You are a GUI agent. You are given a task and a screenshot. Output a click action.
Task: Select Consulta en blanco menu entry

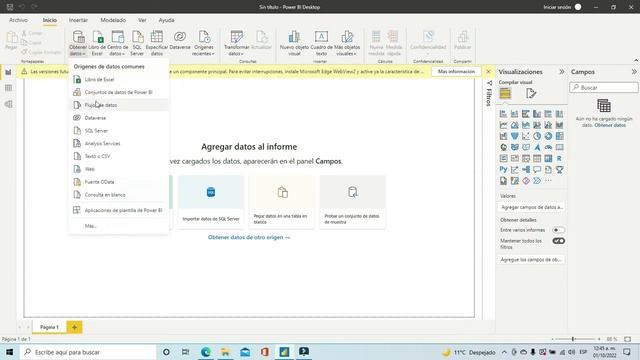pyautogui.click(x=118, y=195)
